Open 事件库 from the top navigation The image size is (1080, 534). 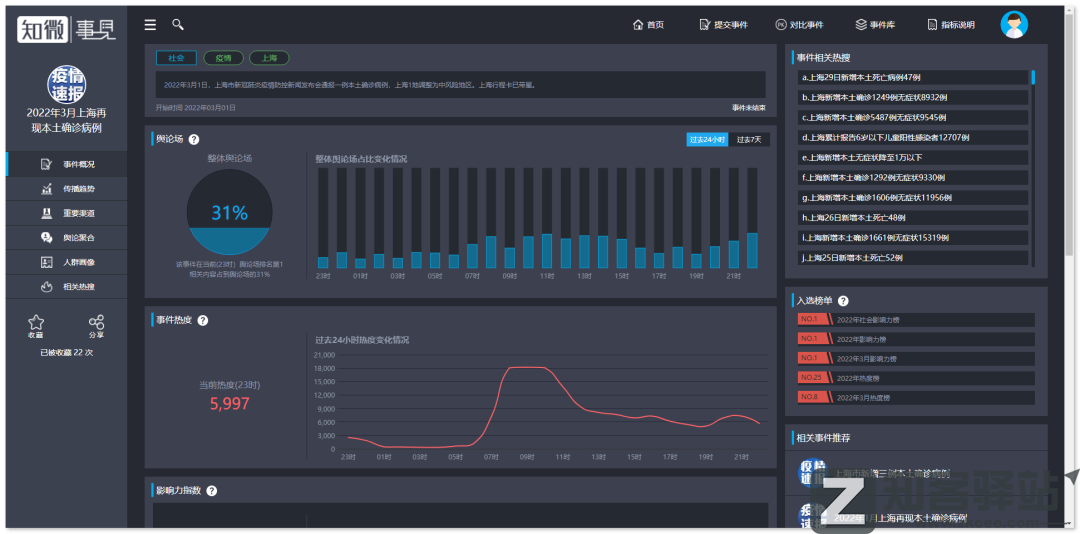(x=875, y=25)
